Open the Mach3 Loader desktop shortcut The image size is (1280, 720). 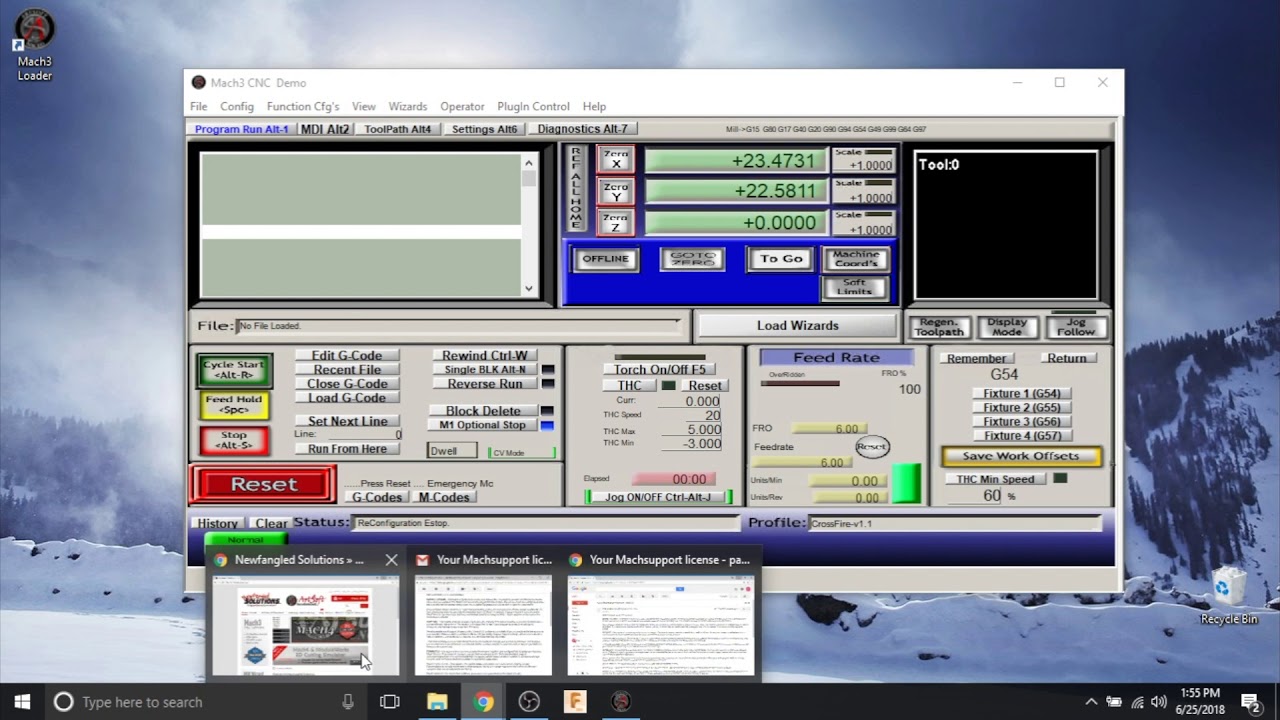pyautogui.click(x=34, y=46)
